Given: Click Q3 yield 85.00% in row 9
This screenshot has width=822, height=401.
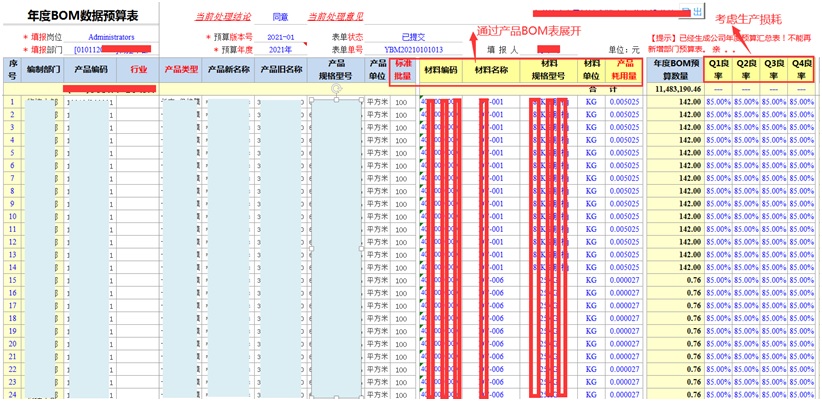Looking at the screenshot, I should tap(774, 203).
